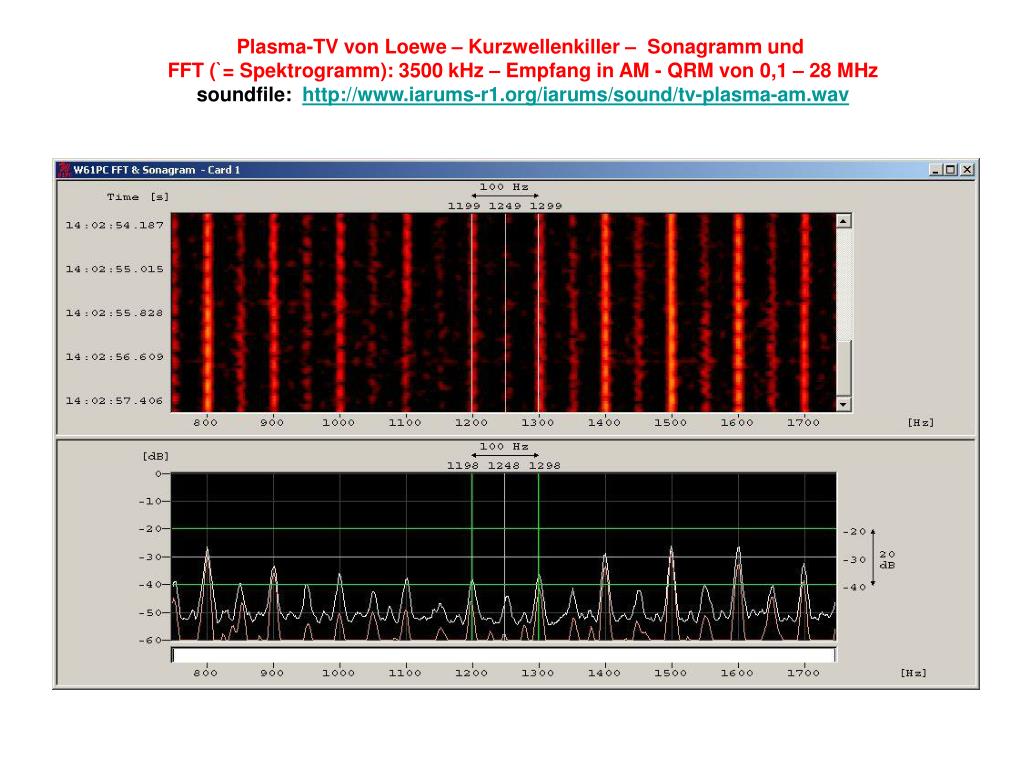Image resolution: width=1024 pixels, height=768 pixels.
Task: Click the 100 Hz span label above sonagram
Action: point(504,187)
